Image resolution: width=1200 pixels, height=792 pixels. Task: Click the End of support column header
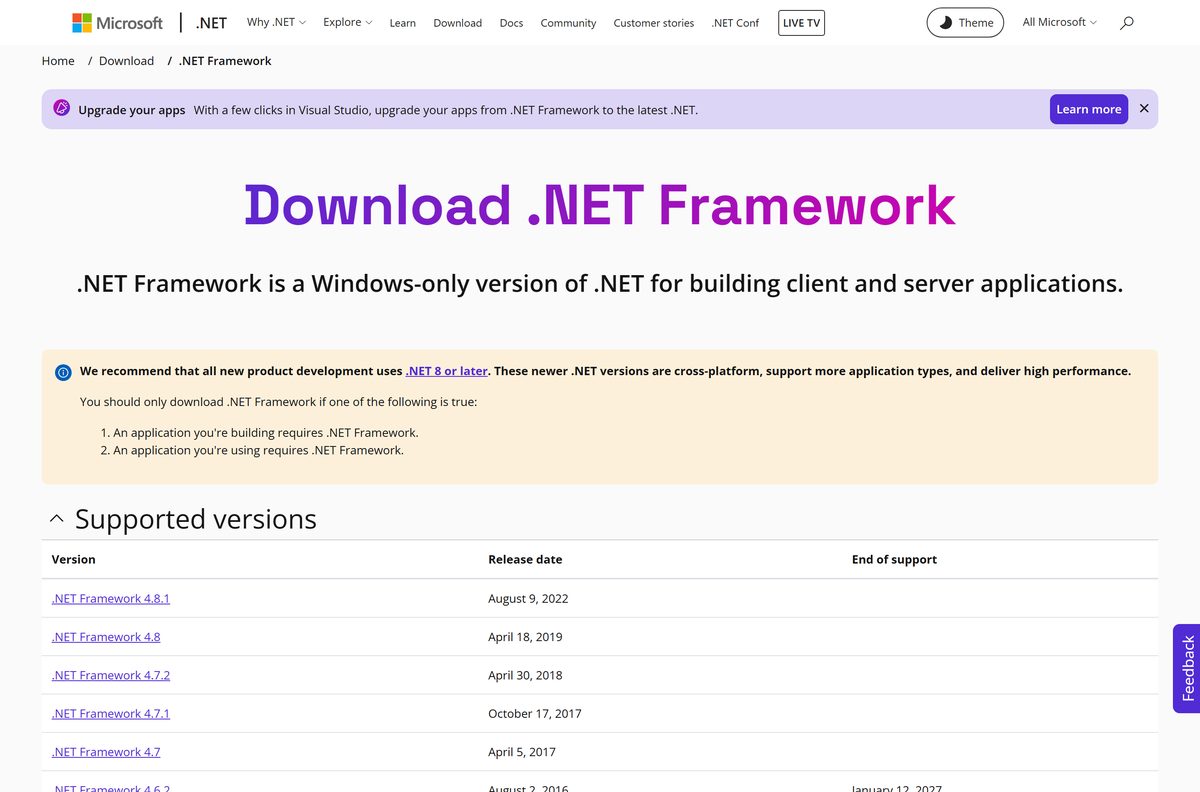tap(894, 560)
